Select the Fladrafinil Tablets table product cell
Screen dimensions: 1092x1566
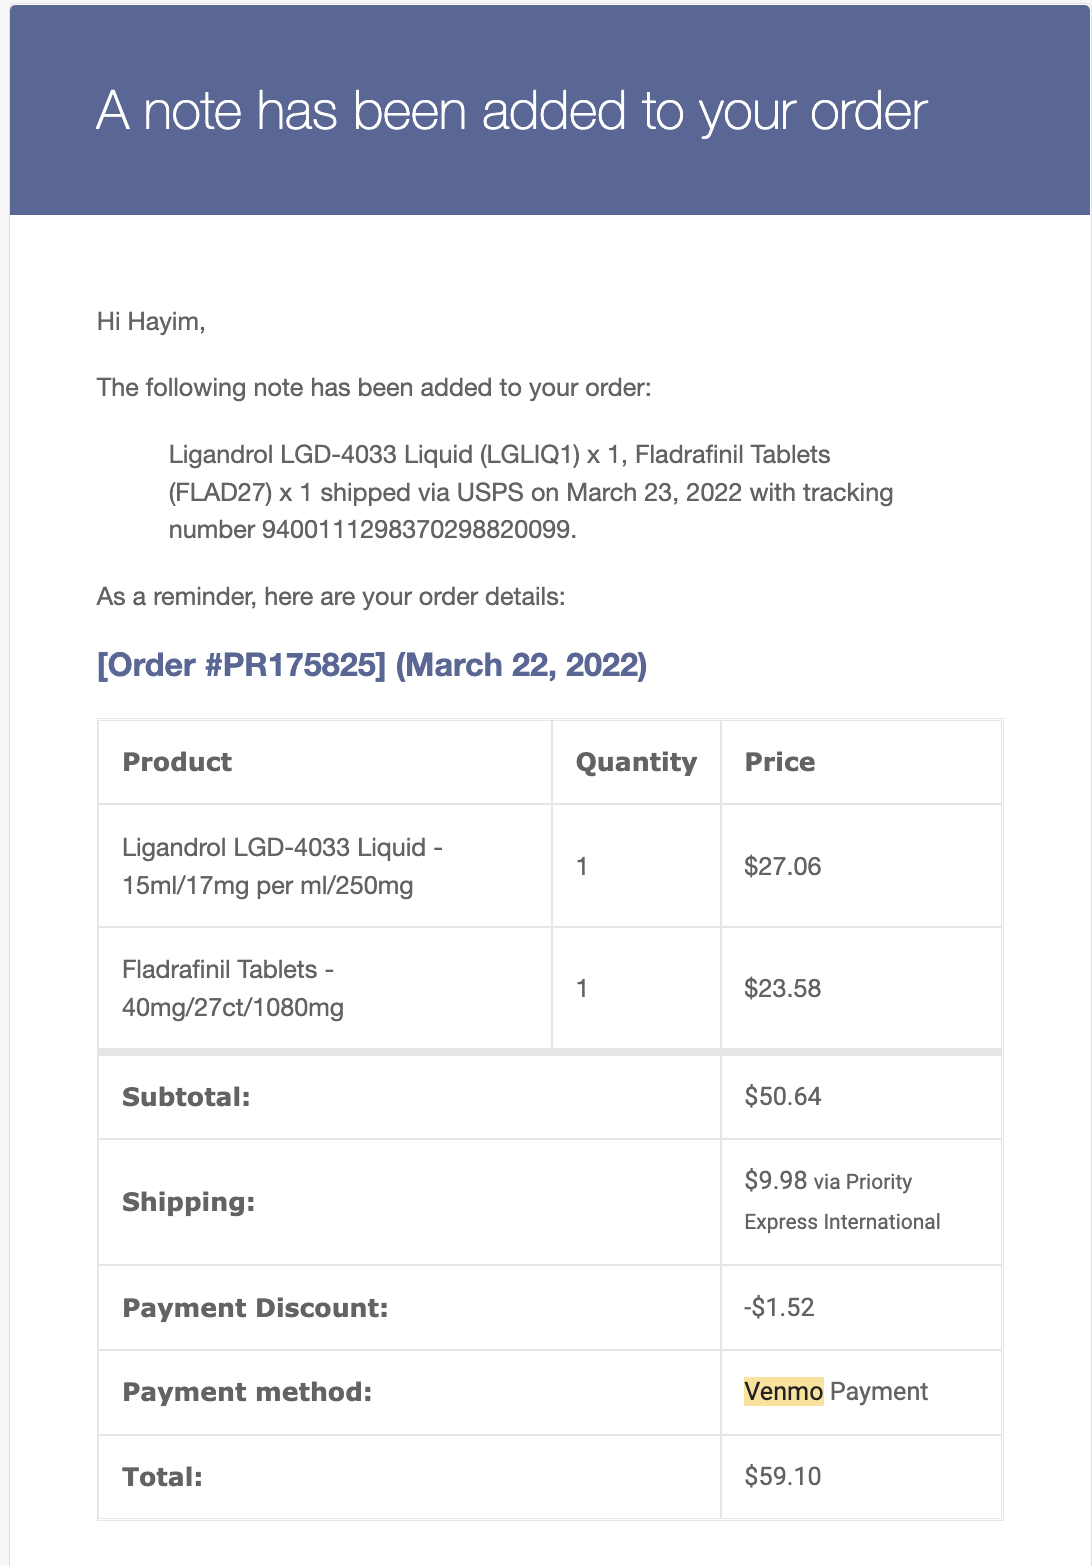[x=233, y=988]
